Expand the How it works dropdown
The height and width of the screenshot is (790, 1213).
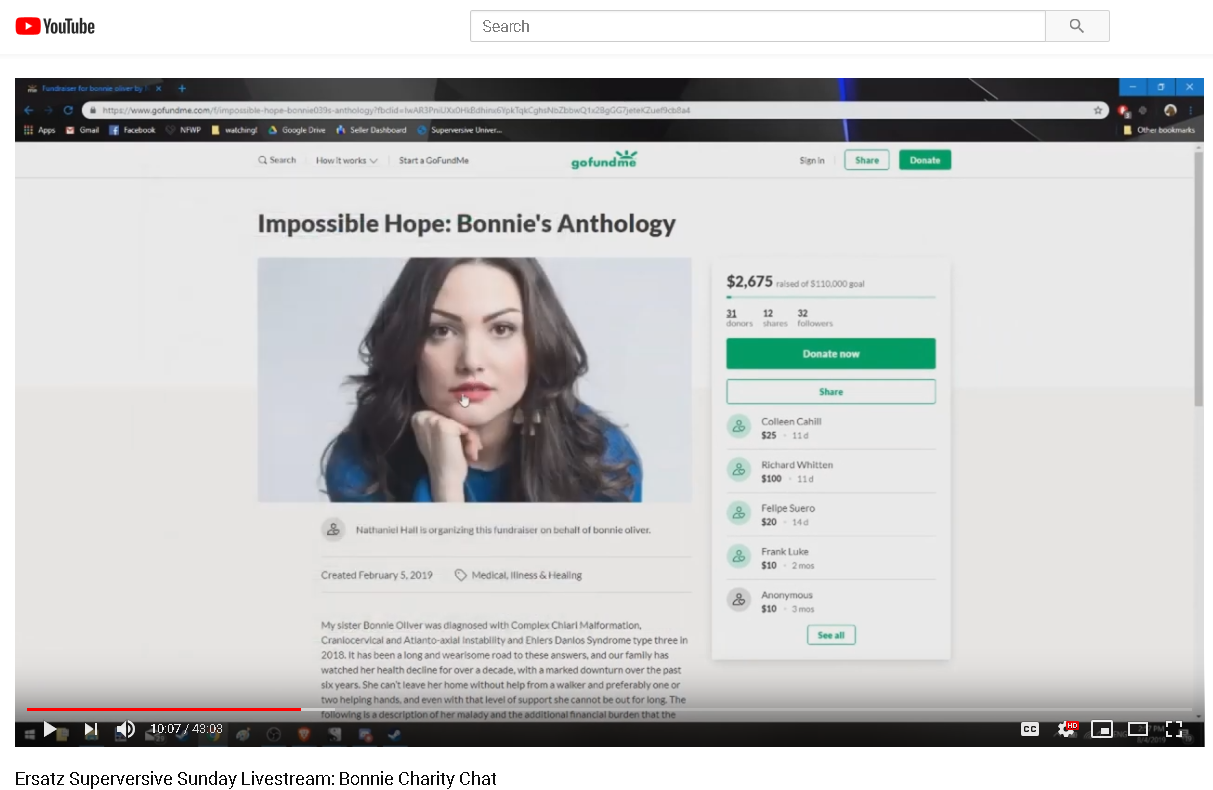346,160
